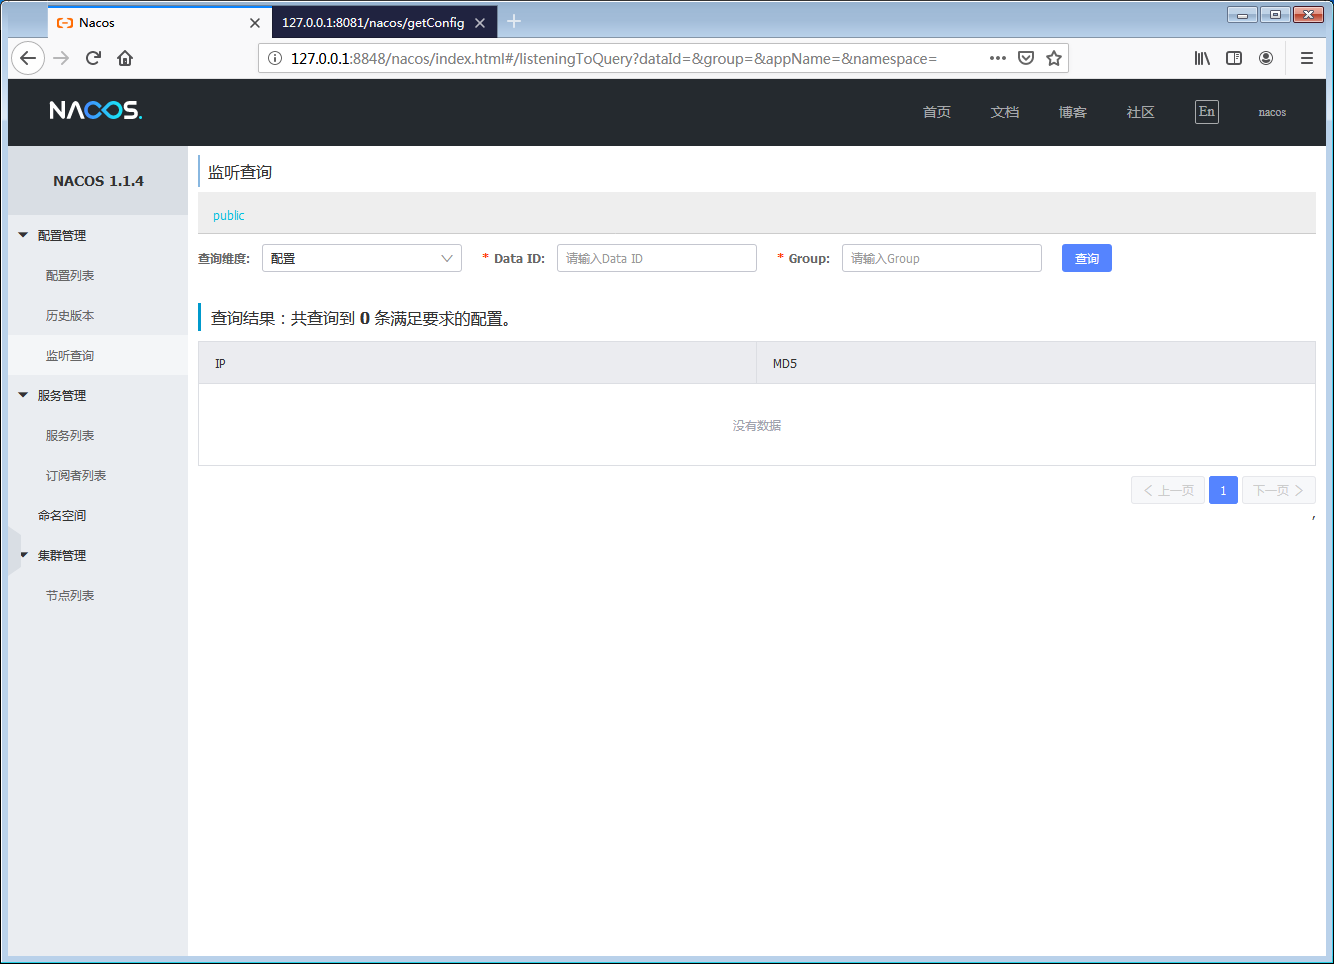The height and width of the screenshot is (964, 1334).
Task: Open a new tab with plus icon
Action: coord(514,21)
